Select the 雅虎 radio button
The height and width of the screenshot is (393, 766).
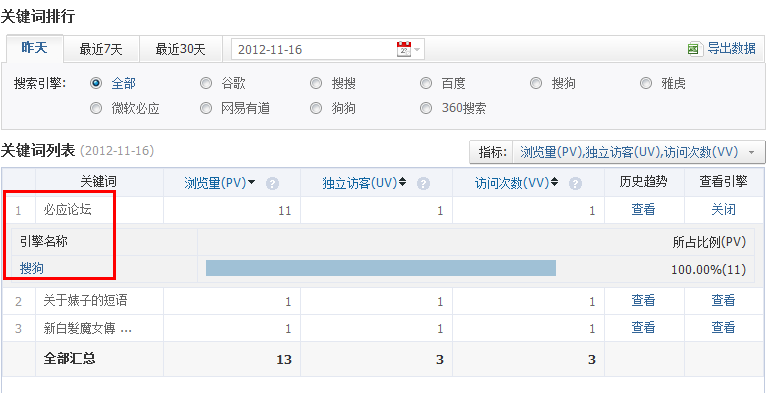click(646, 84)
